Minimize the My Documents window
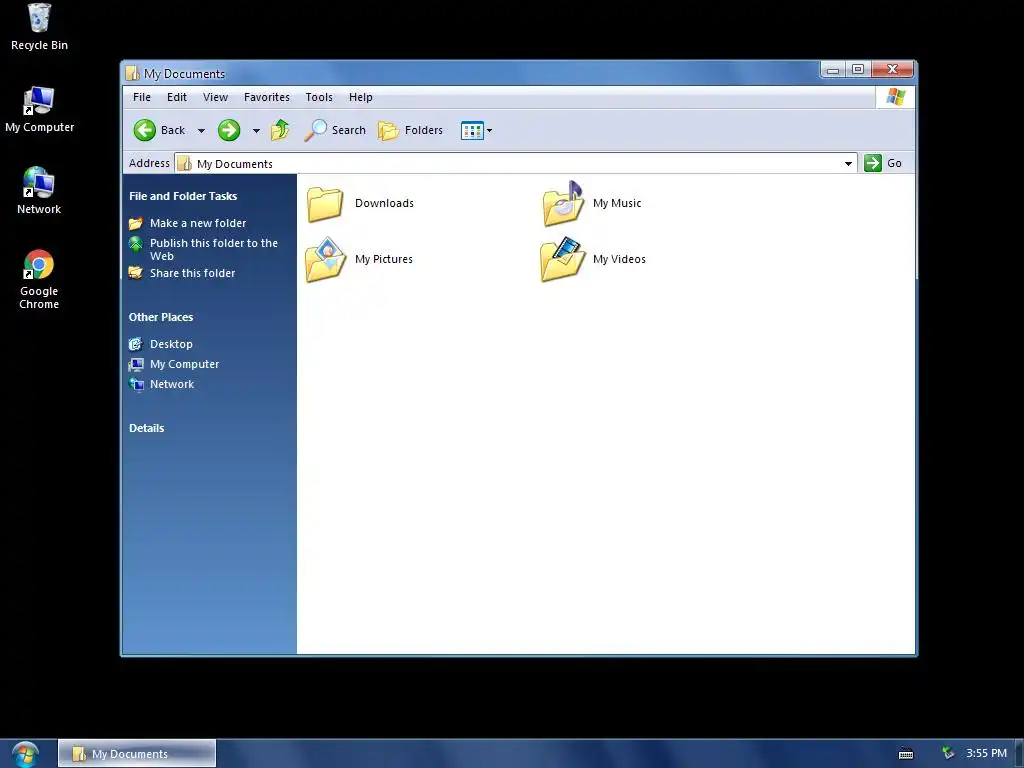 pos(833,69)
